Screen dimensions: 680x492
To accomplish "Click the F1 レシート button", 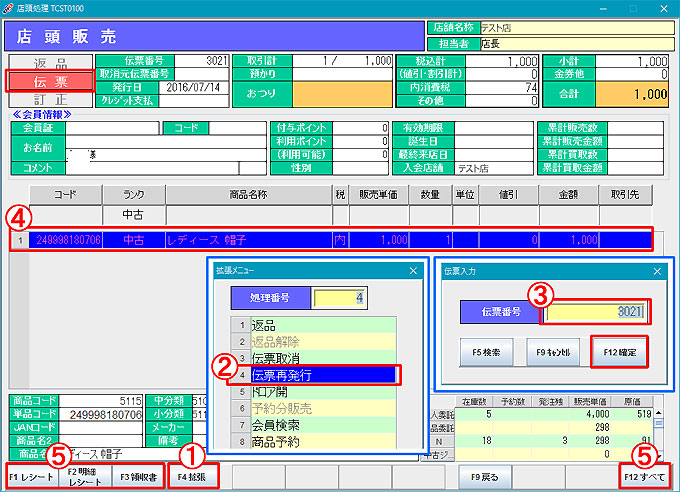I will point(32,477).
